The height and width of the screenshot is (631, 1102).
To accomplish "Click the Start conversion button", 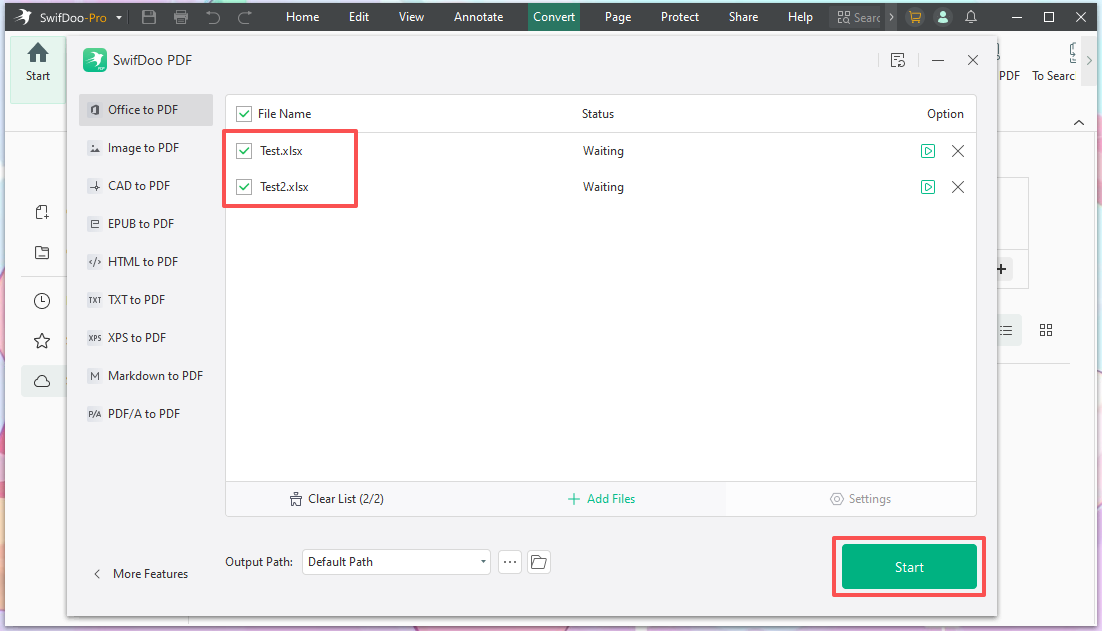I will point(908,566).
